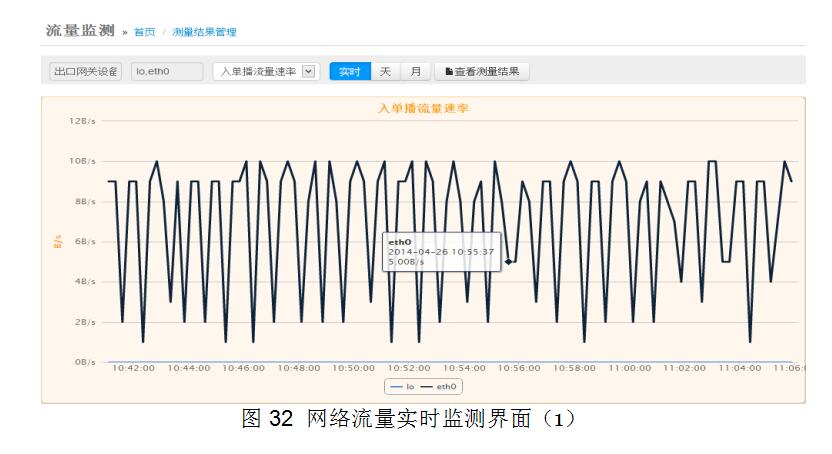Click the file icon on 查看测量结果 button
The height and width of the screenshot is (454, 832).
[449, 72]
